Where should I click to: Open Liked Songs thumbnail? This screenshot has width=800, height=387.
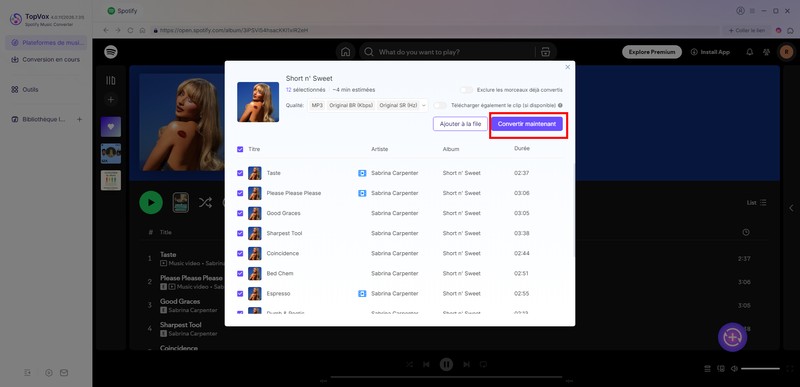pyautogui.click(x=111, y=127)
